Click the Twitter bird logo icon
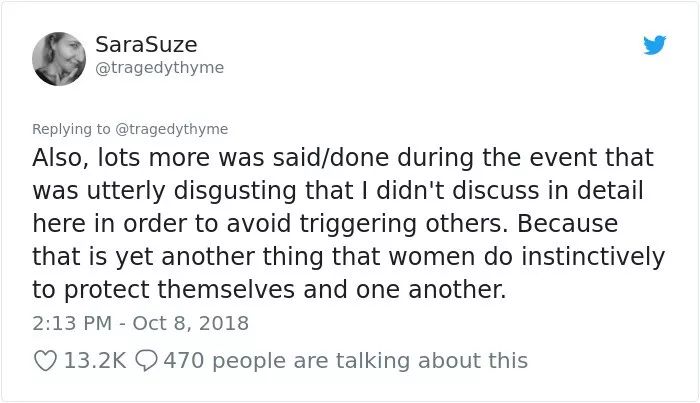The image size is (700, 403). click(x=654, y=45)
